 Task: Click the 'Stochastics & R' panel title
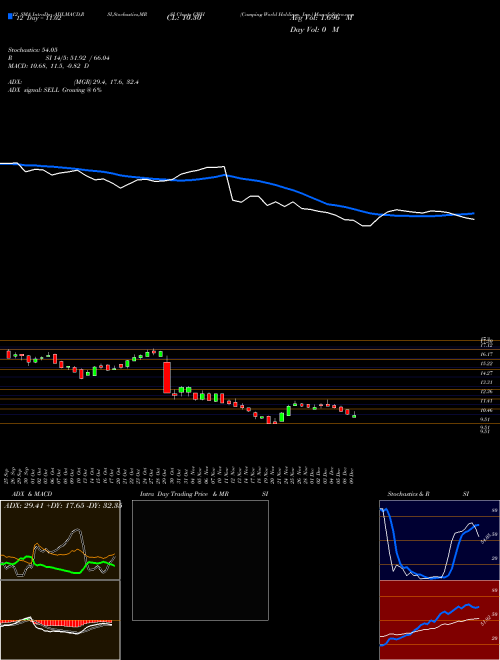(408, 494)
